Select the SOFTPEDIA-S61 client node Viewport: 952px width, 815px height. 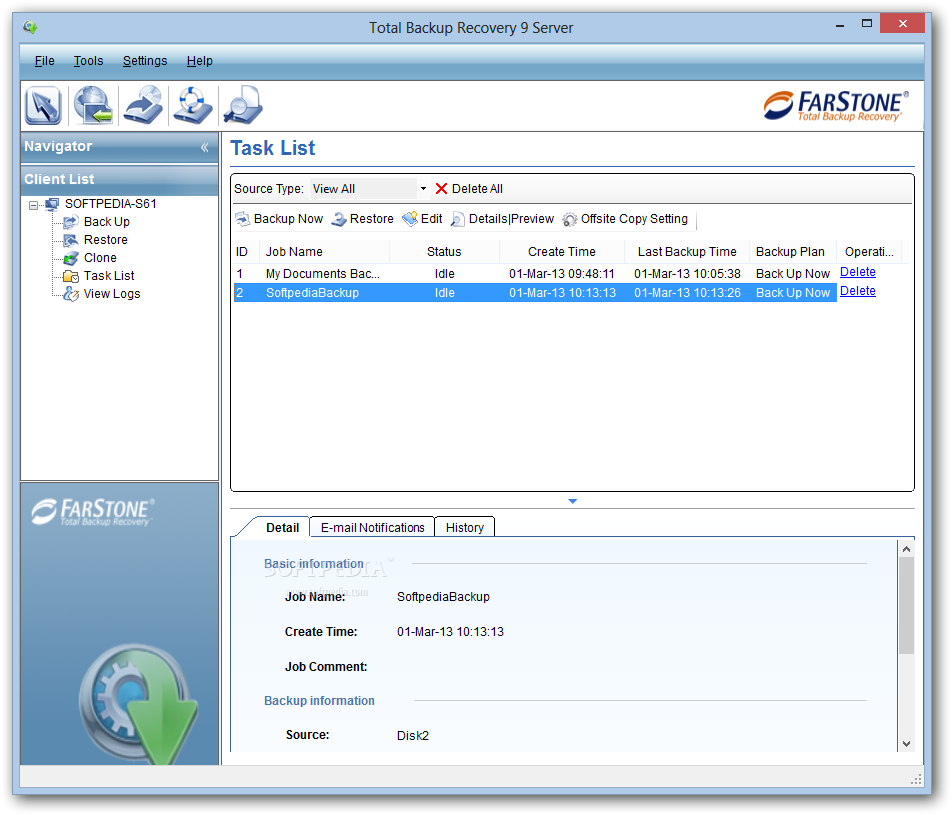pyautogui.click(x=110, y=204)
